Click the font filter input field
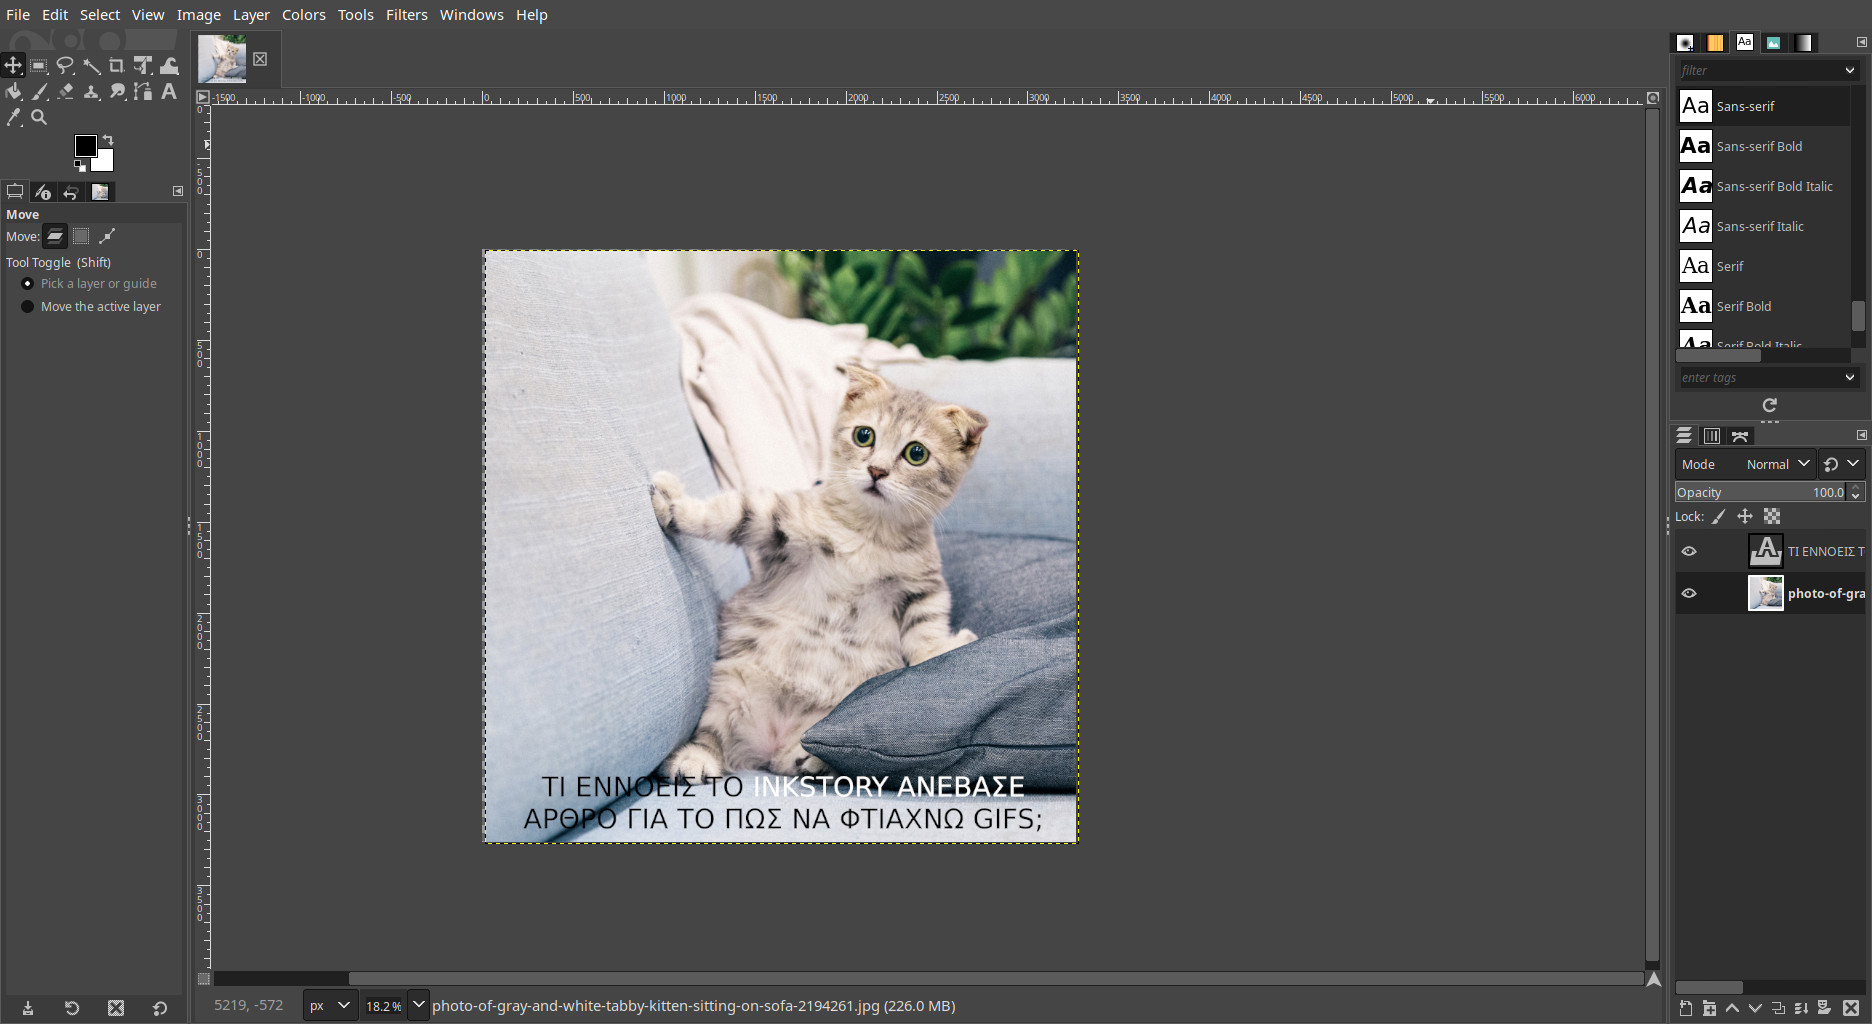Image resolution: width=1872 pixels, height=1024 pixels. coord(1758,70)
